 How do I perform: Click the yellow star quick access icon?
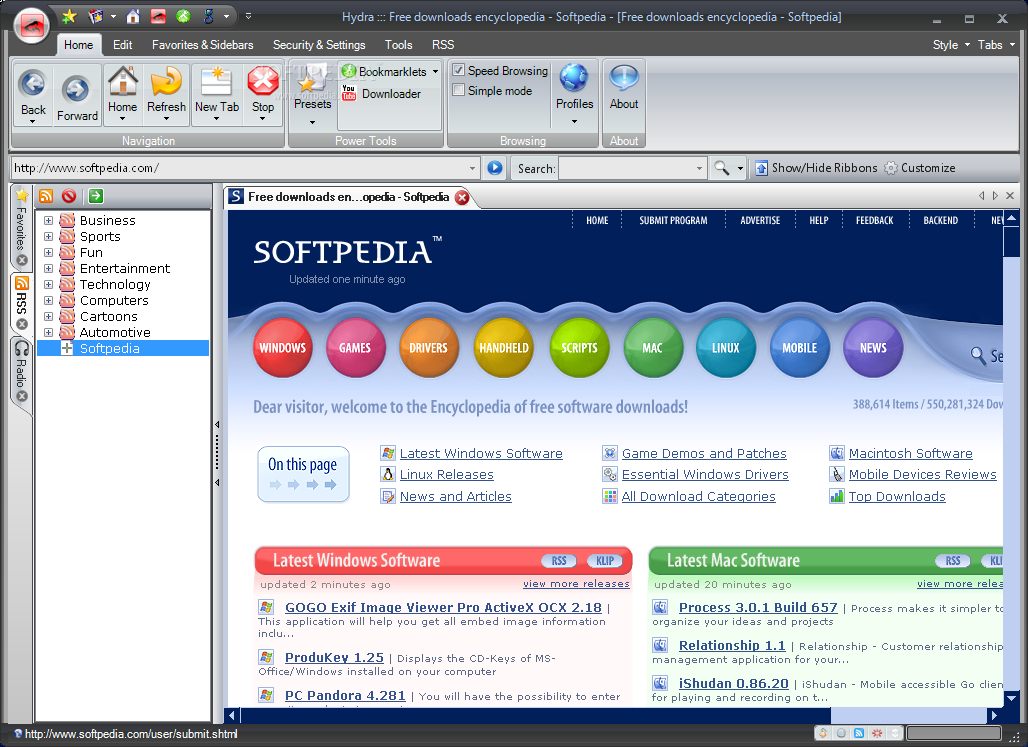click(69, 16)
